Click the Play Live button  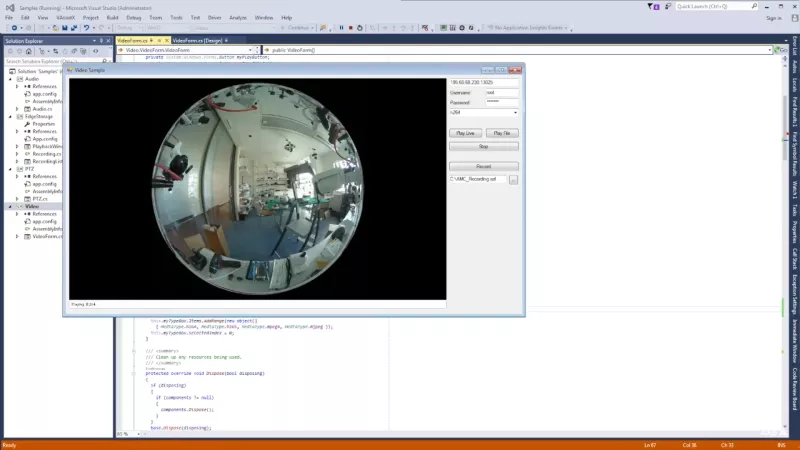[465, 133]
